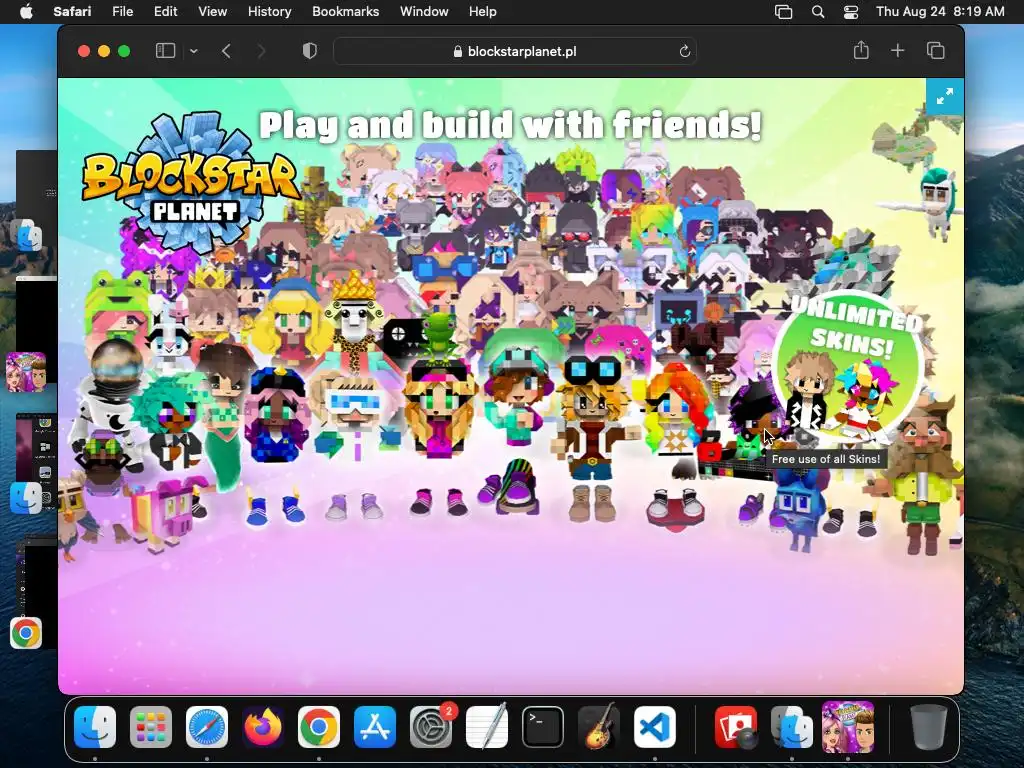This screenshot has width=1024, height=768.
Task: Open the Help menu
Action: click(483, 11)
